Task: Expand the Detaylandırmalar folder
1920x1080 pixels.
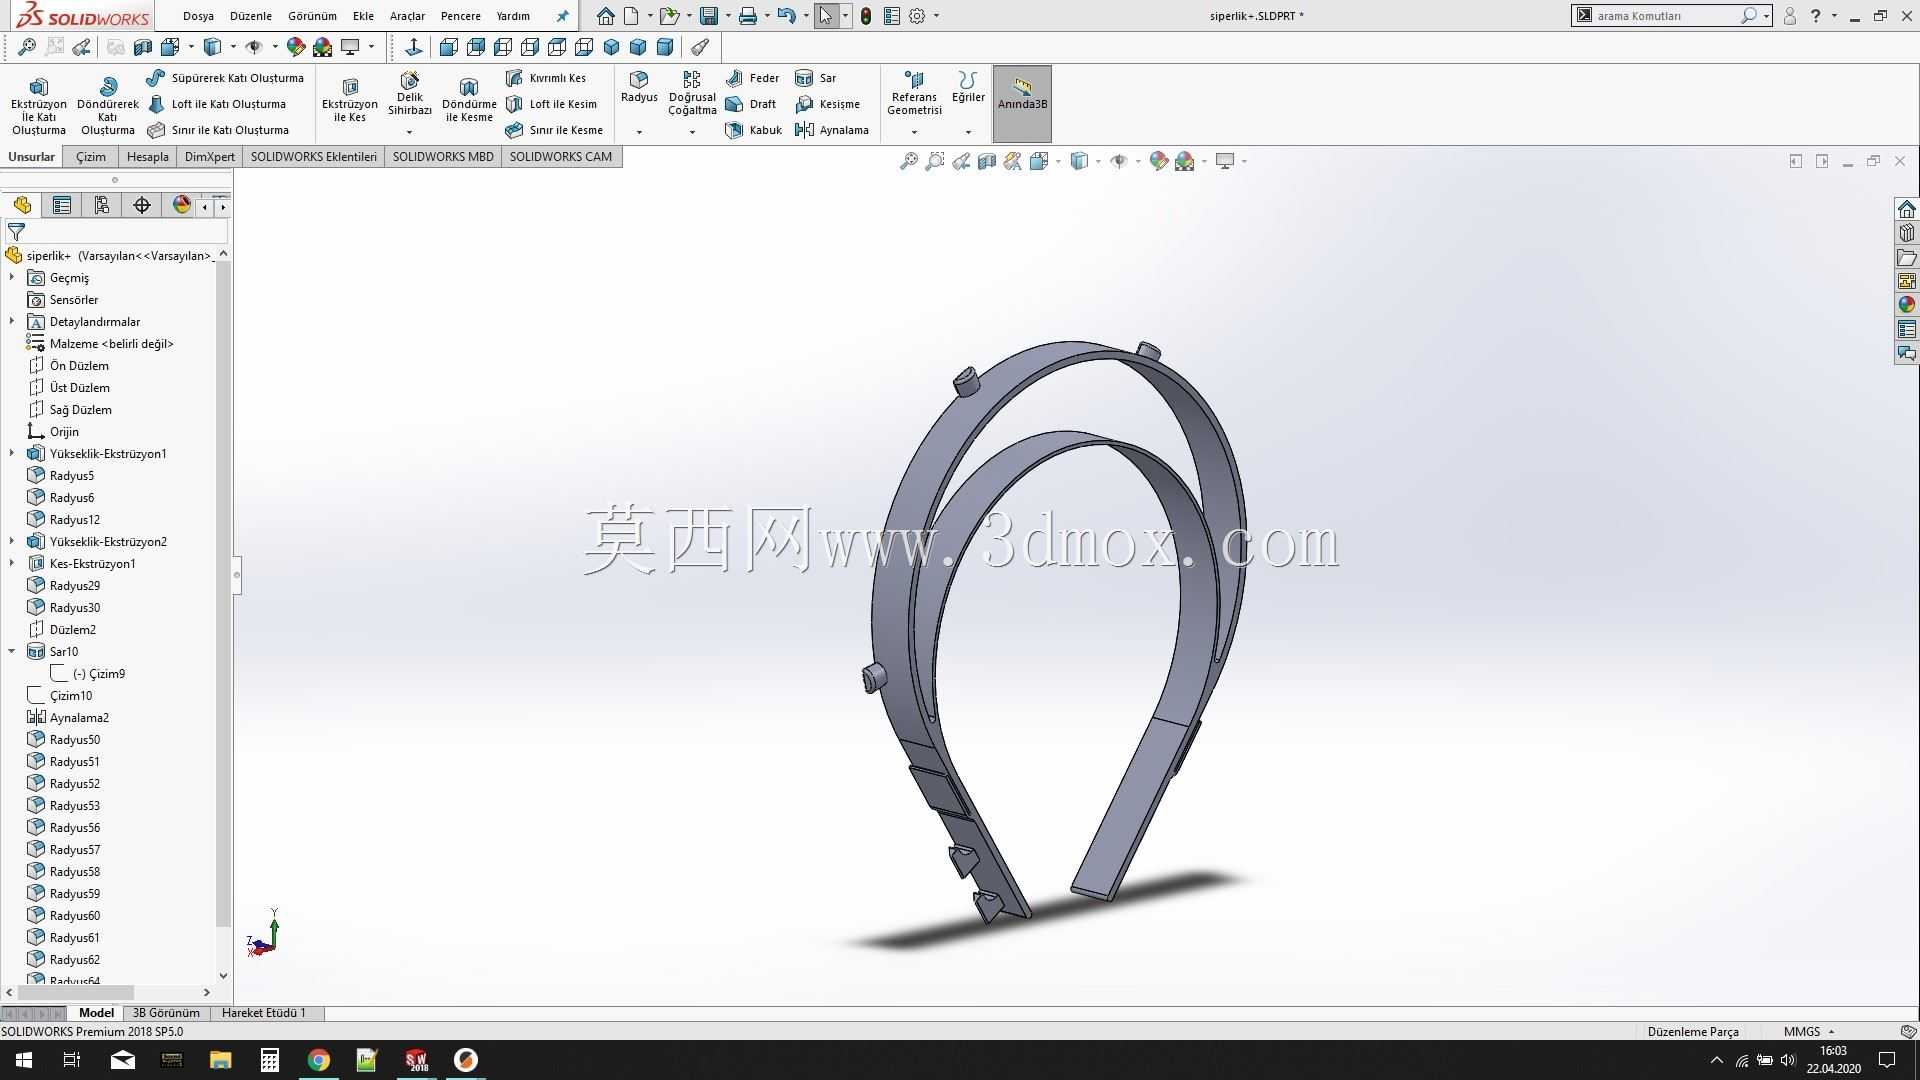Action: point(12,322)
